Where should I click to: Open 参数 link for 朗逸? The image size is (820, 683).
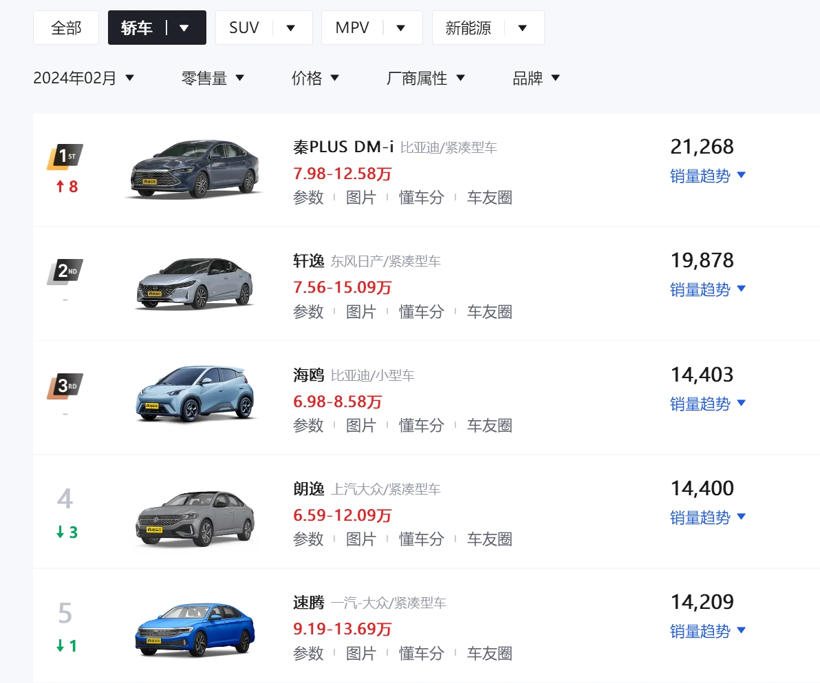click(x=308, y=539)
